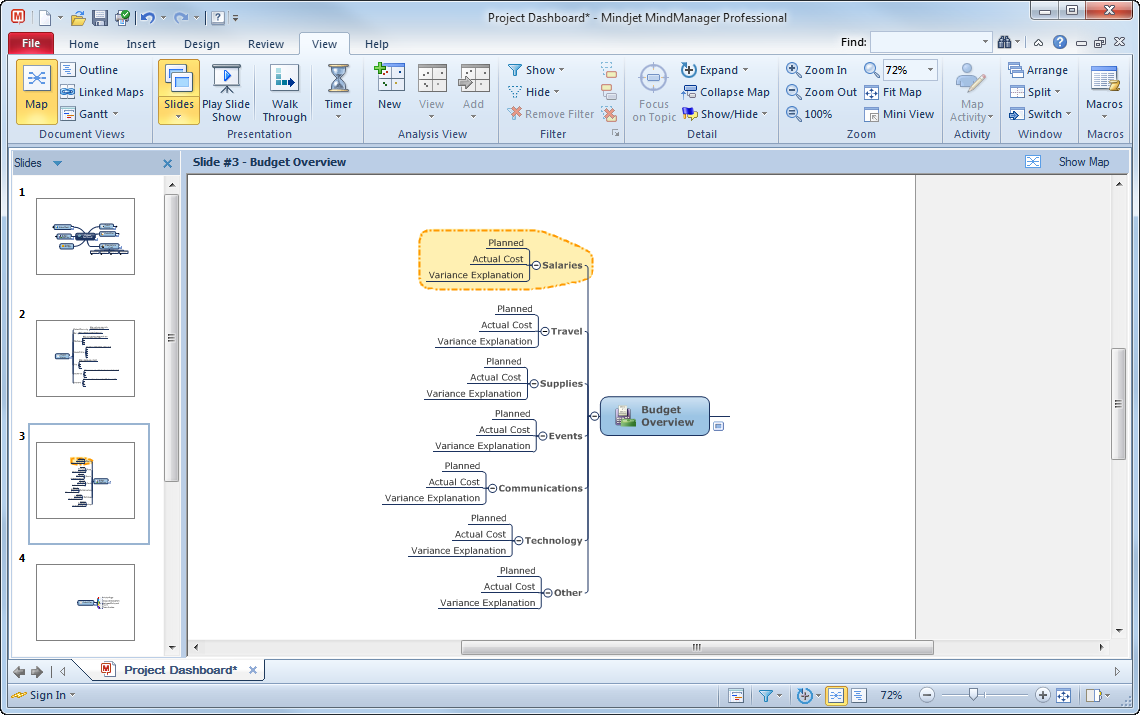The image size is (1140, 715).
Task: Select slide 4 thumbnail
Action: 85,602
